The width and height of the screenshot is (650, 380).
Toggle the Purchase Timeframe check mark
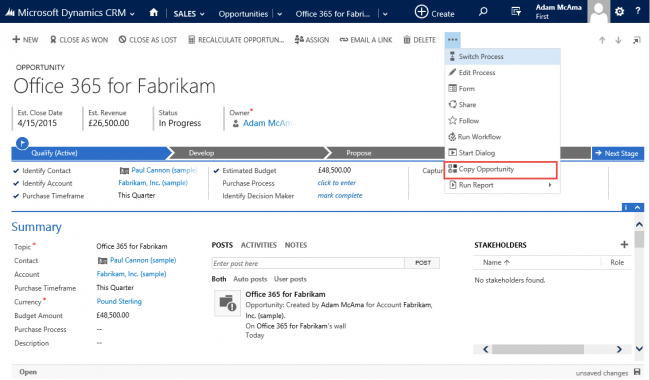pyautogui.click(x=16, y=196)
